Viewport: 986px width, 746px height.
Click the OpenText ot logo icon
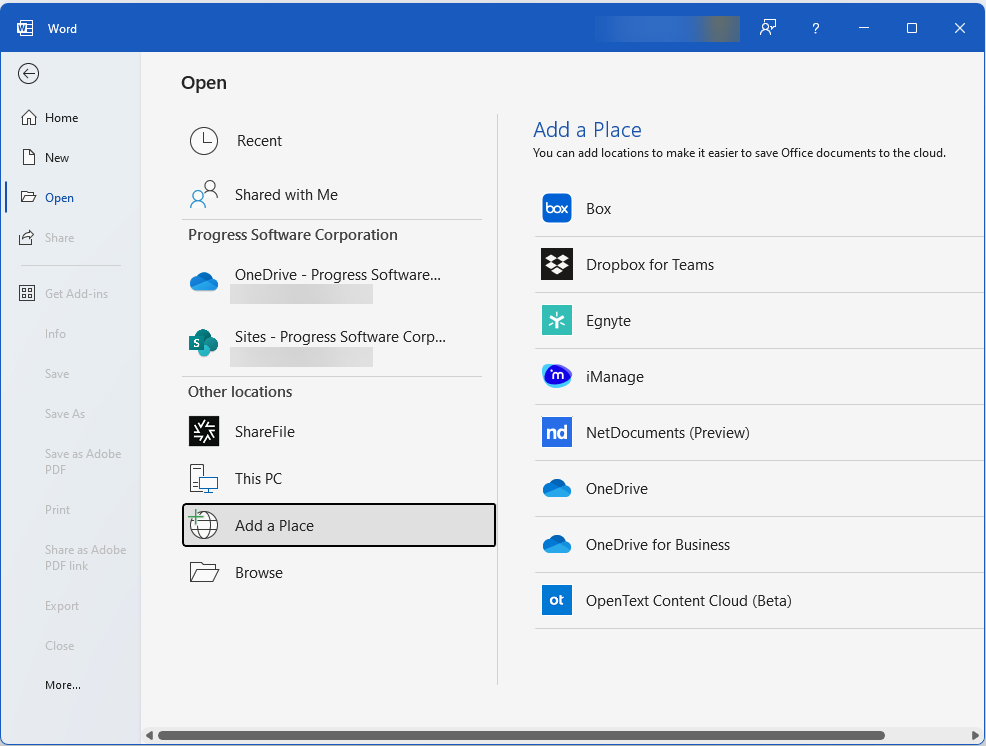pos(557,600)
